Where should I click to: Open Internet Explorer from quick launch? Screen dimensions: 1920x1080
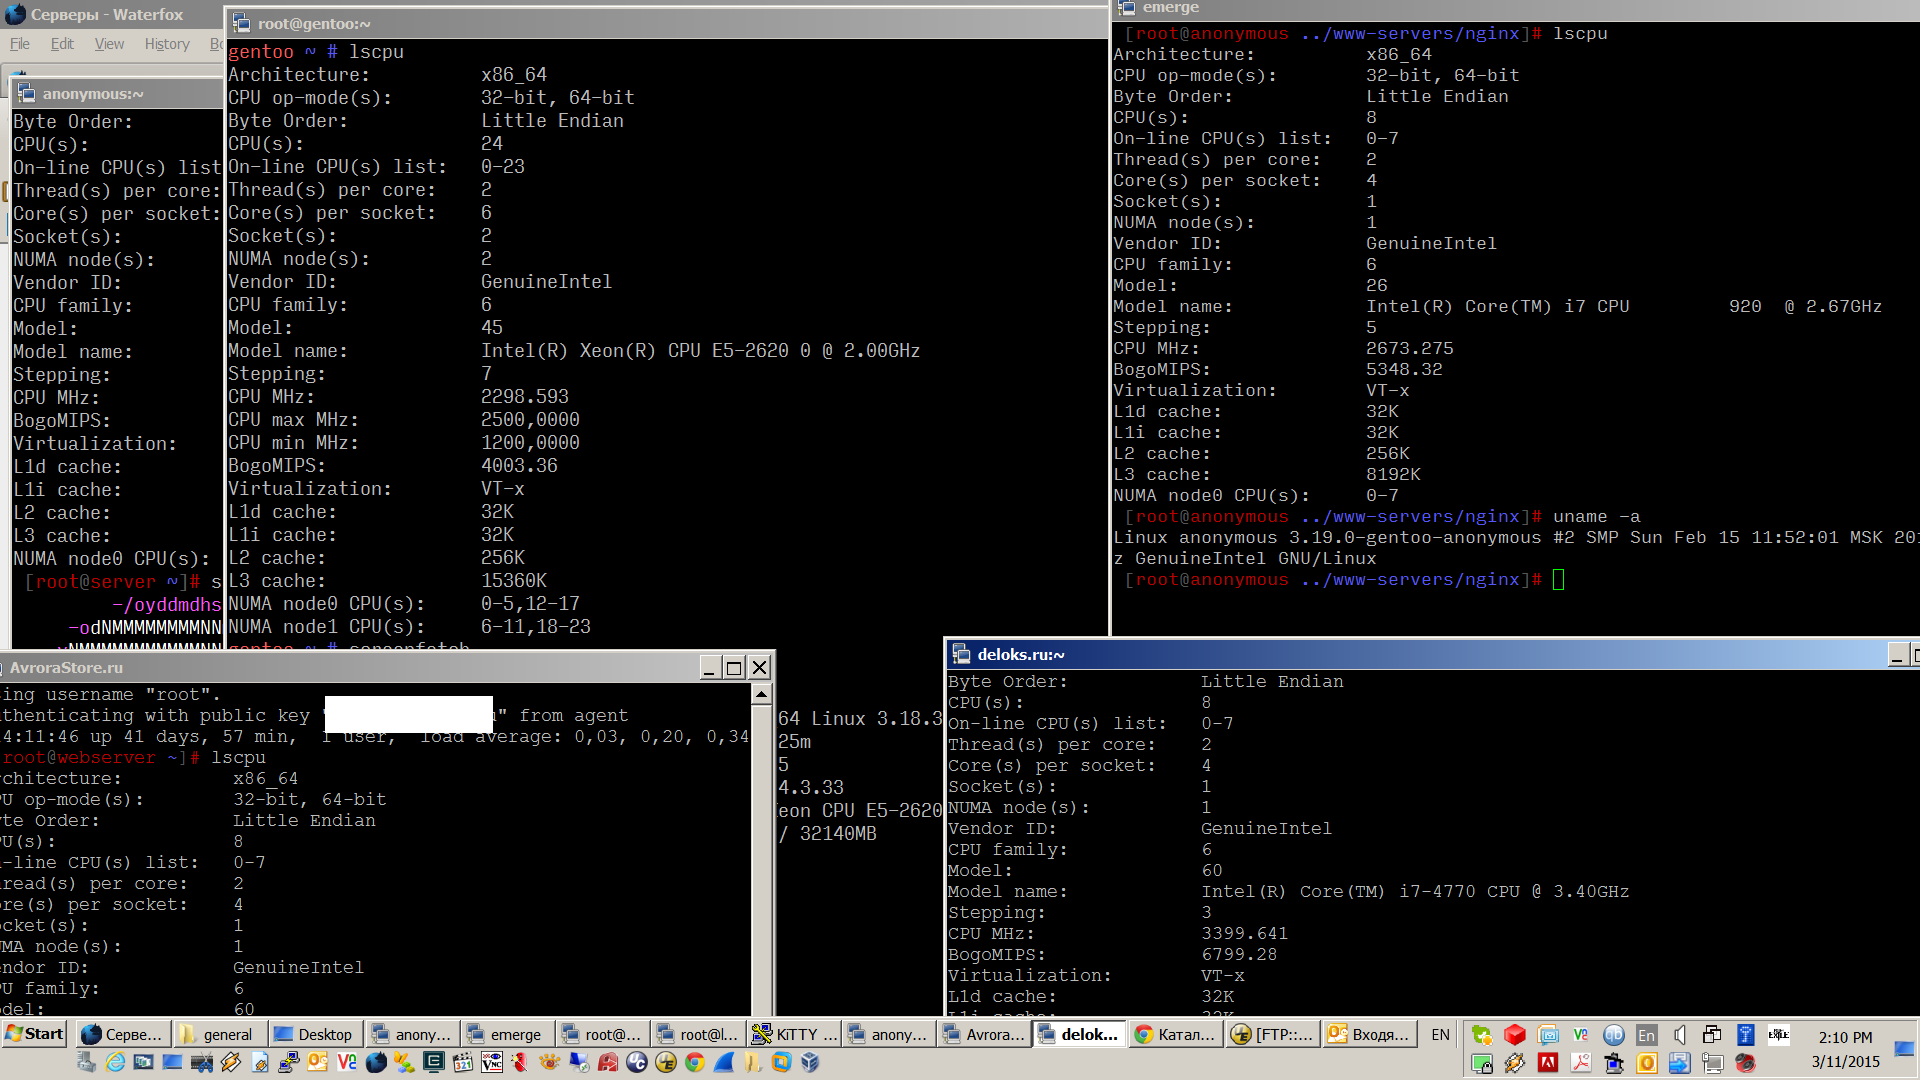(115, 1062)
